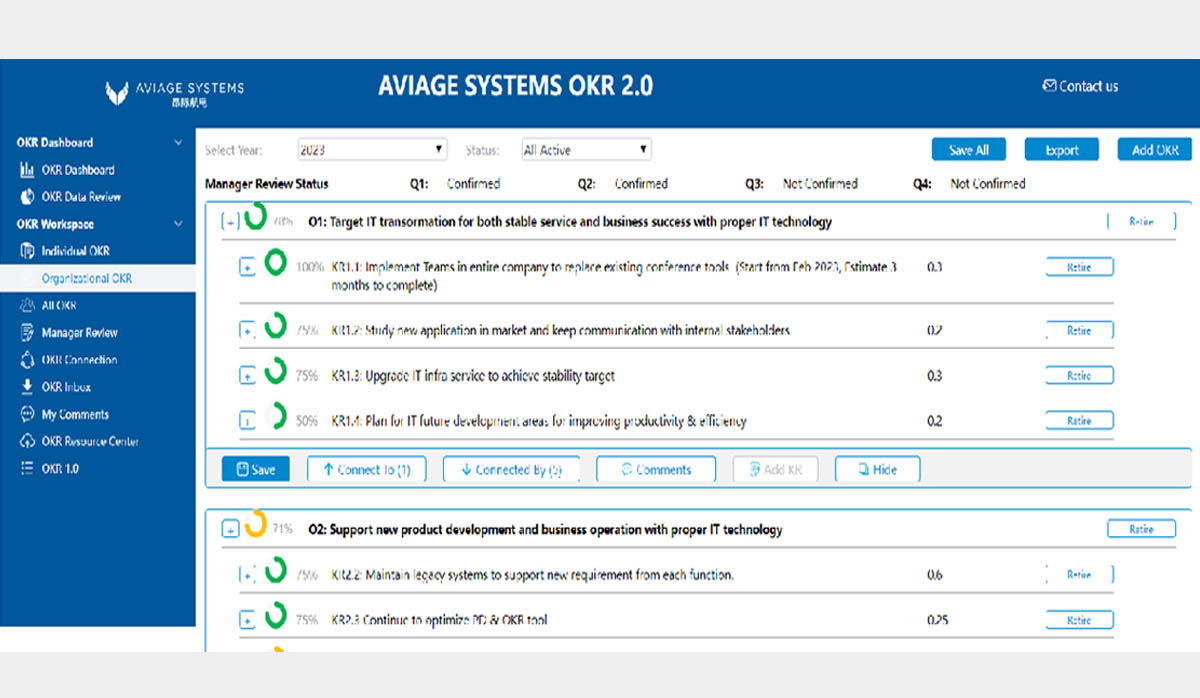This screenshot has height=698, width=1200.
Task: Click the OKR Resource Center icon
Action: click(x=27, y=442)
